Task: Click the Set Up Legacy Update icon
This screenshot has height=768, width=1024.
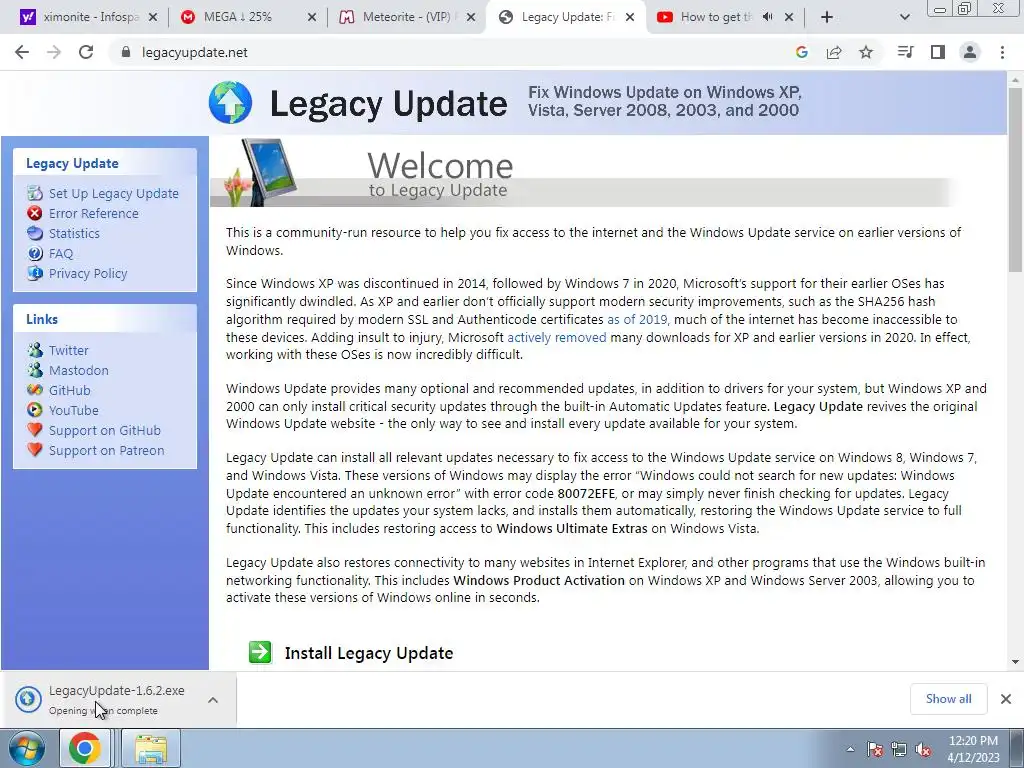Action: click(35, 193)
